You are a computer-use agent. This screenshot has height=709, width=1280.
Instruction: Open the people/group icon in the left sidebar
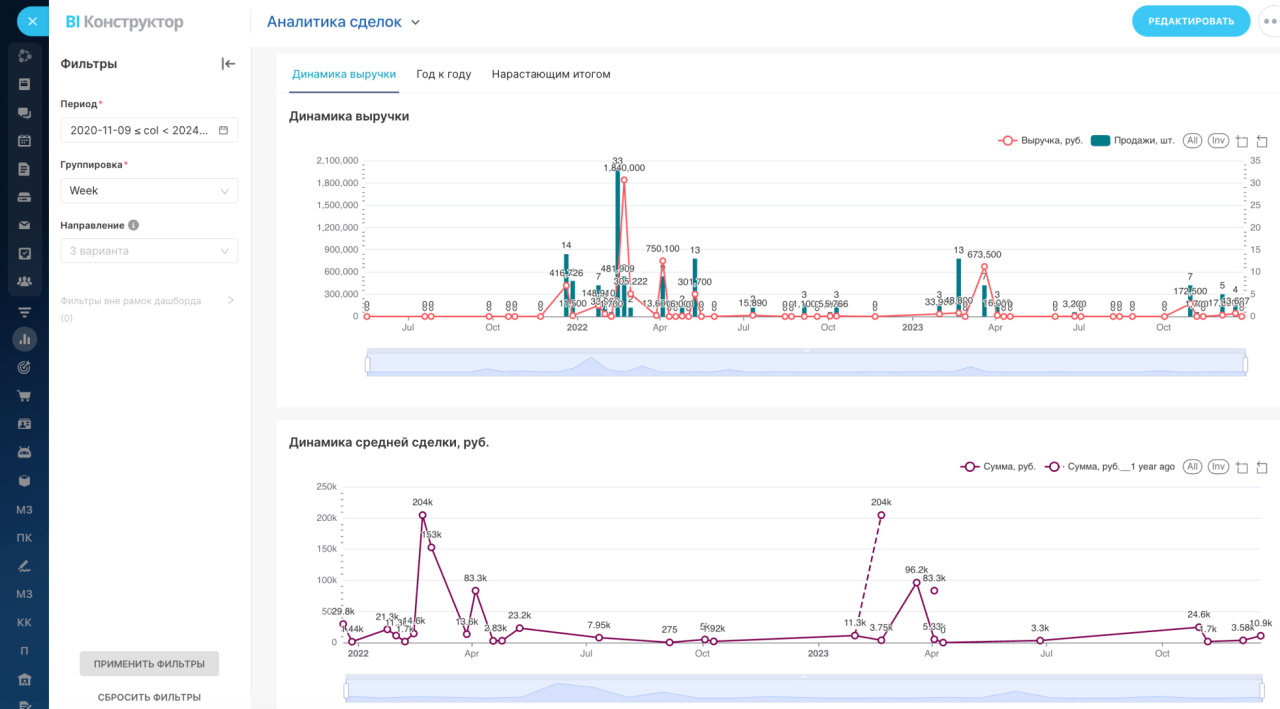tap(24, 282)
